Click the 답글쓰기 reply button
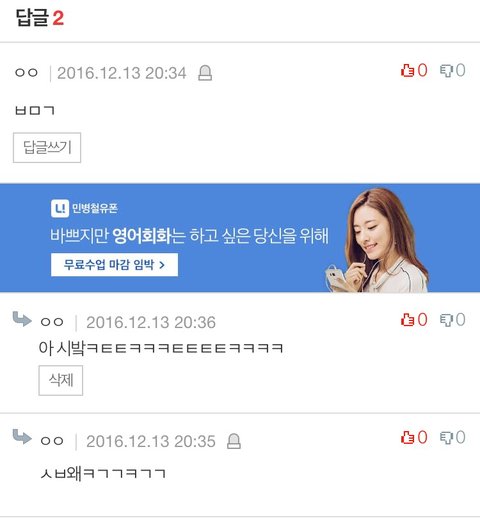480x518 pixels. tap(47, 148)
